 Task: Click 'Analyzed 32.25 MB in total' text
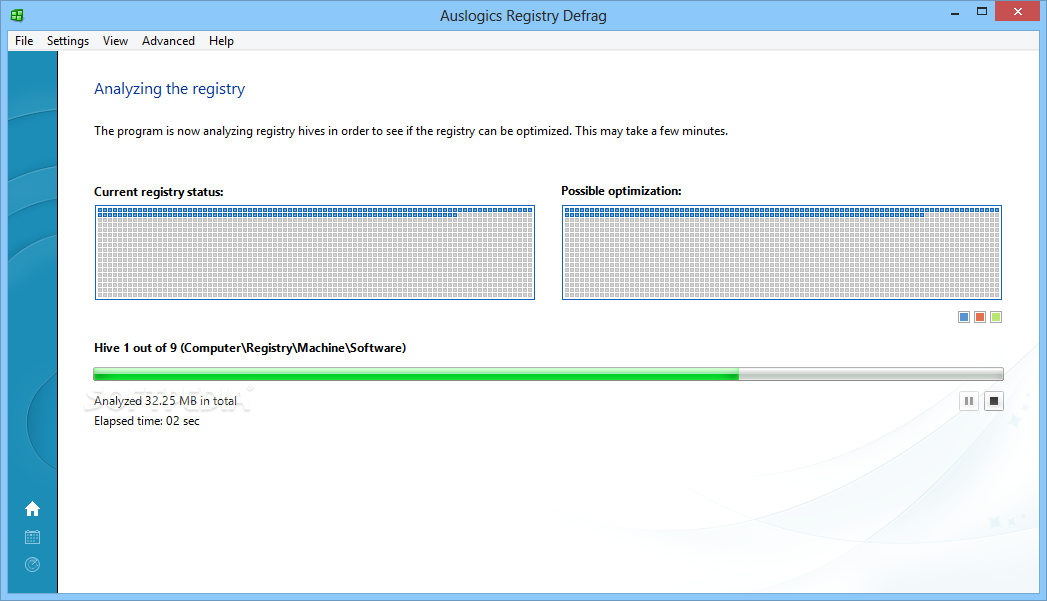[x=165, y=401]
